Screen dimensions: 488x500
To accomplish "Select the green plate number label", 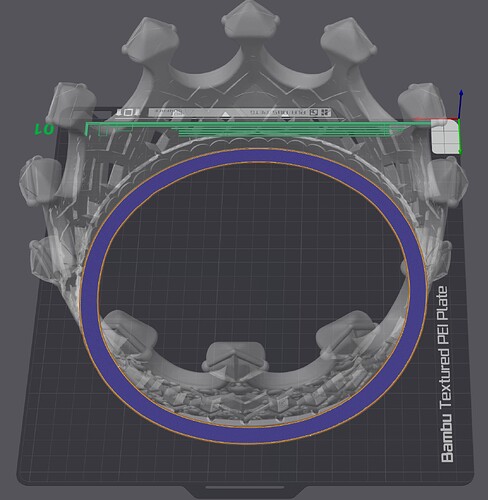I will pyautogui.click(x=44, y=129).
